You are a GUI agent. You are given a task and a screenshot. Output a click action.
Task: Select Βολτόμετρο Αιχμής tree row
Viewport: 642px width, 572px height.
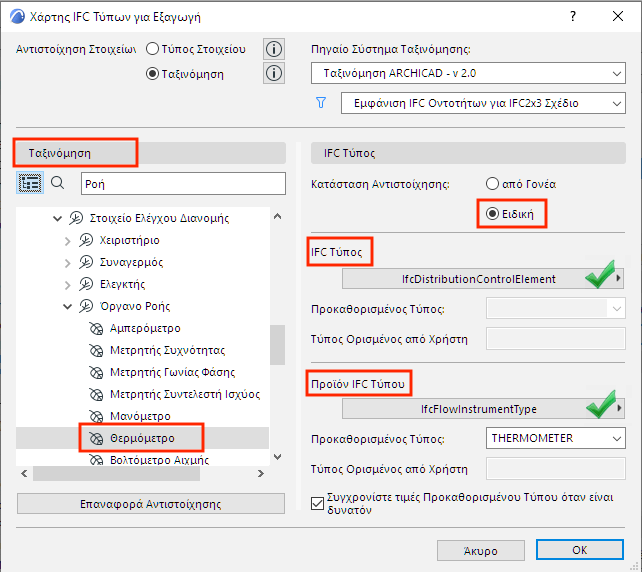coord(142,459)
